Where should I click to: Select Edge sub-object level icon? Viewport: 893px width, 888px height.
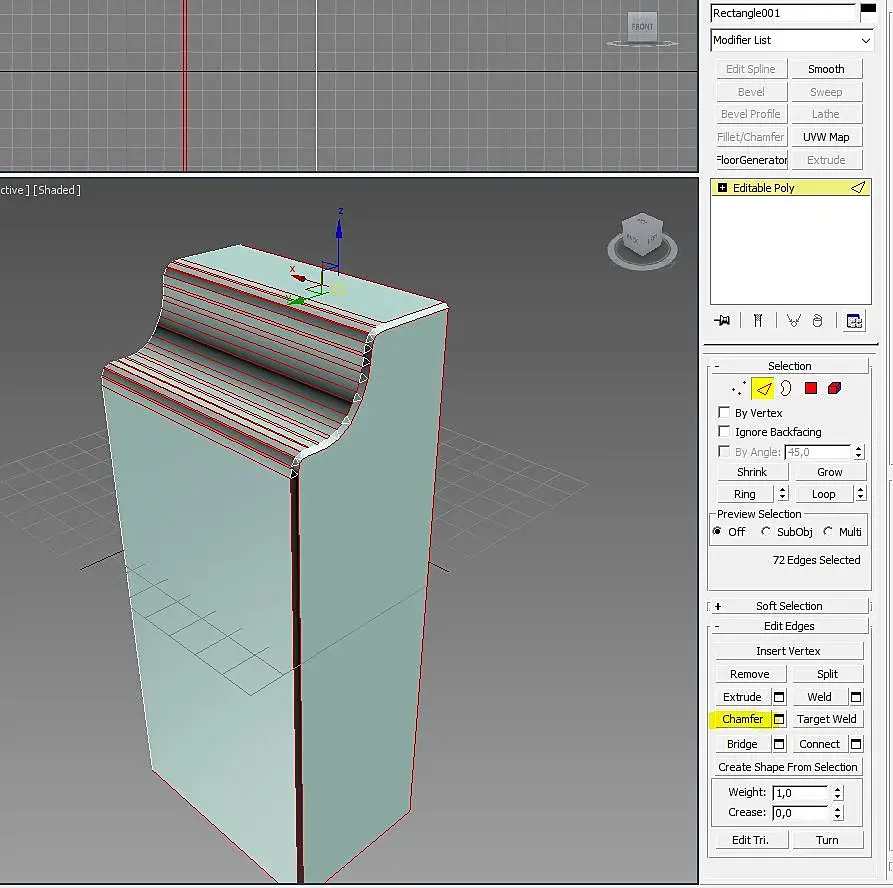click(x=763, y=389)
